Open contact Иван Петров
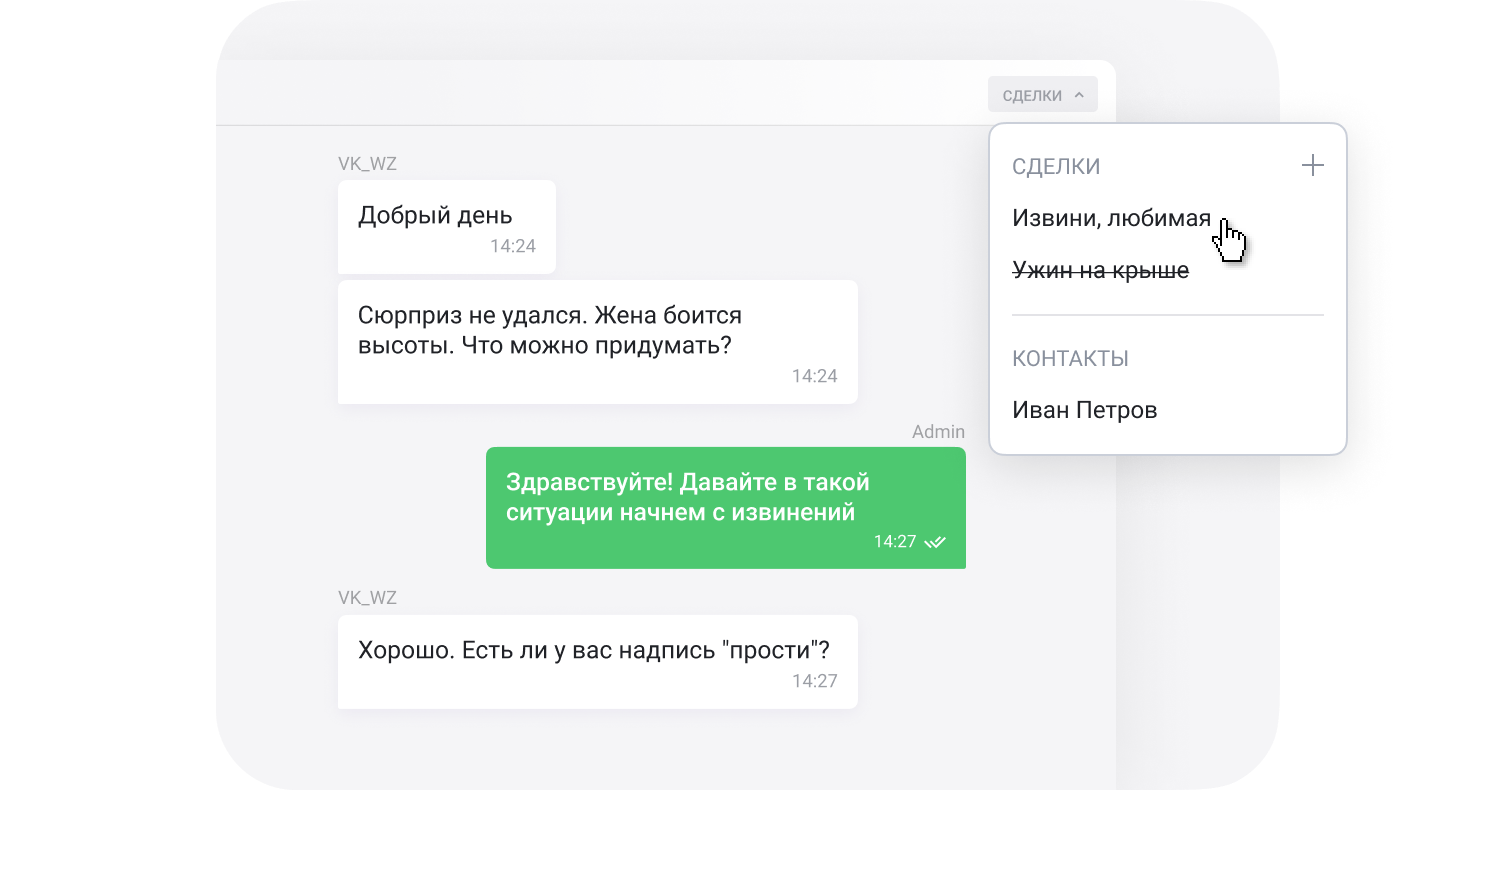Screen dimensions: 1496x870 [1084, 410]
